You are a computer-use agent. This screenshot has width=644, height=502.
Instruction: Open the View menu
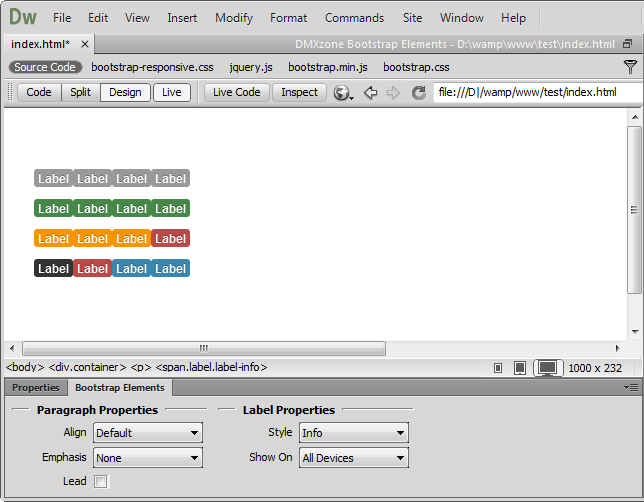pos(137,18)
